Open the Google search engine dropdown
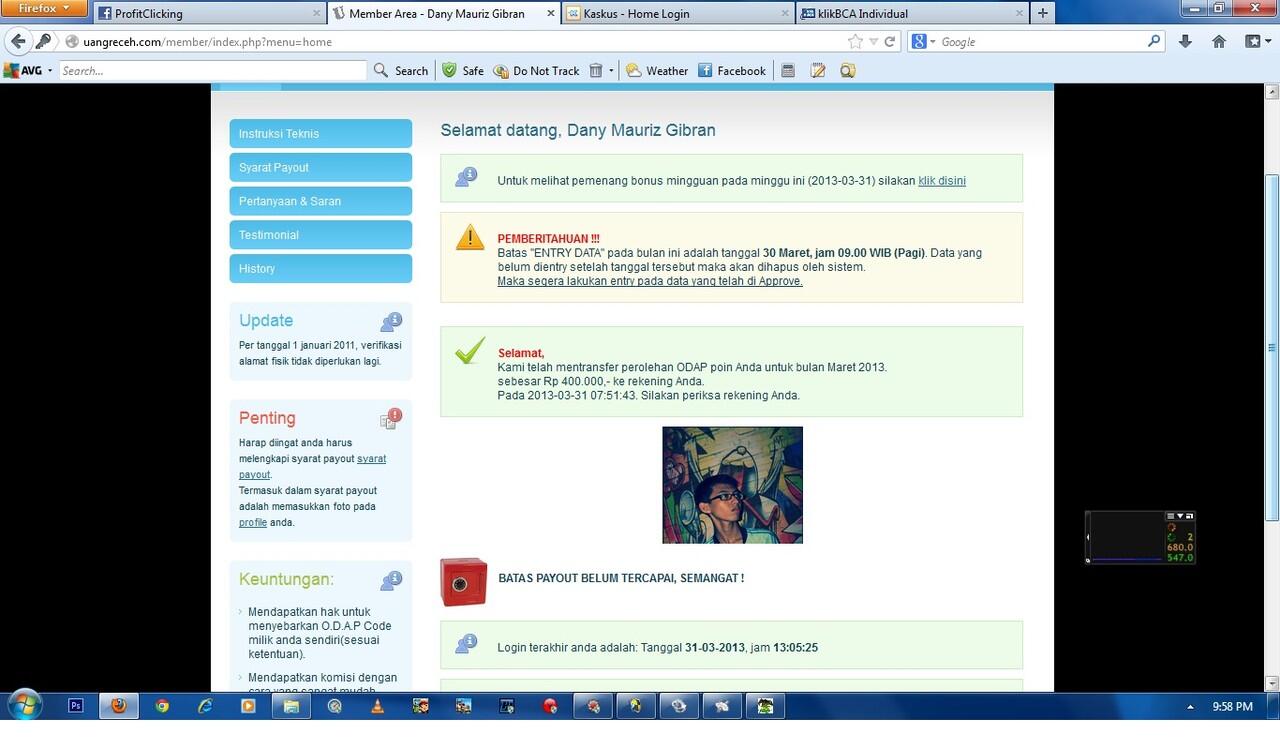 (923, 42)
